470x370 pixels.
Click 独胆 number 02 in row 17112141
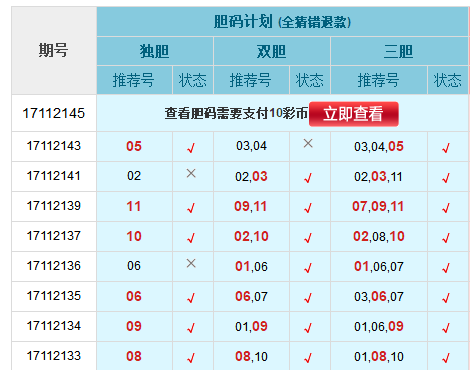pyautogui.click(x=134, y=176)
